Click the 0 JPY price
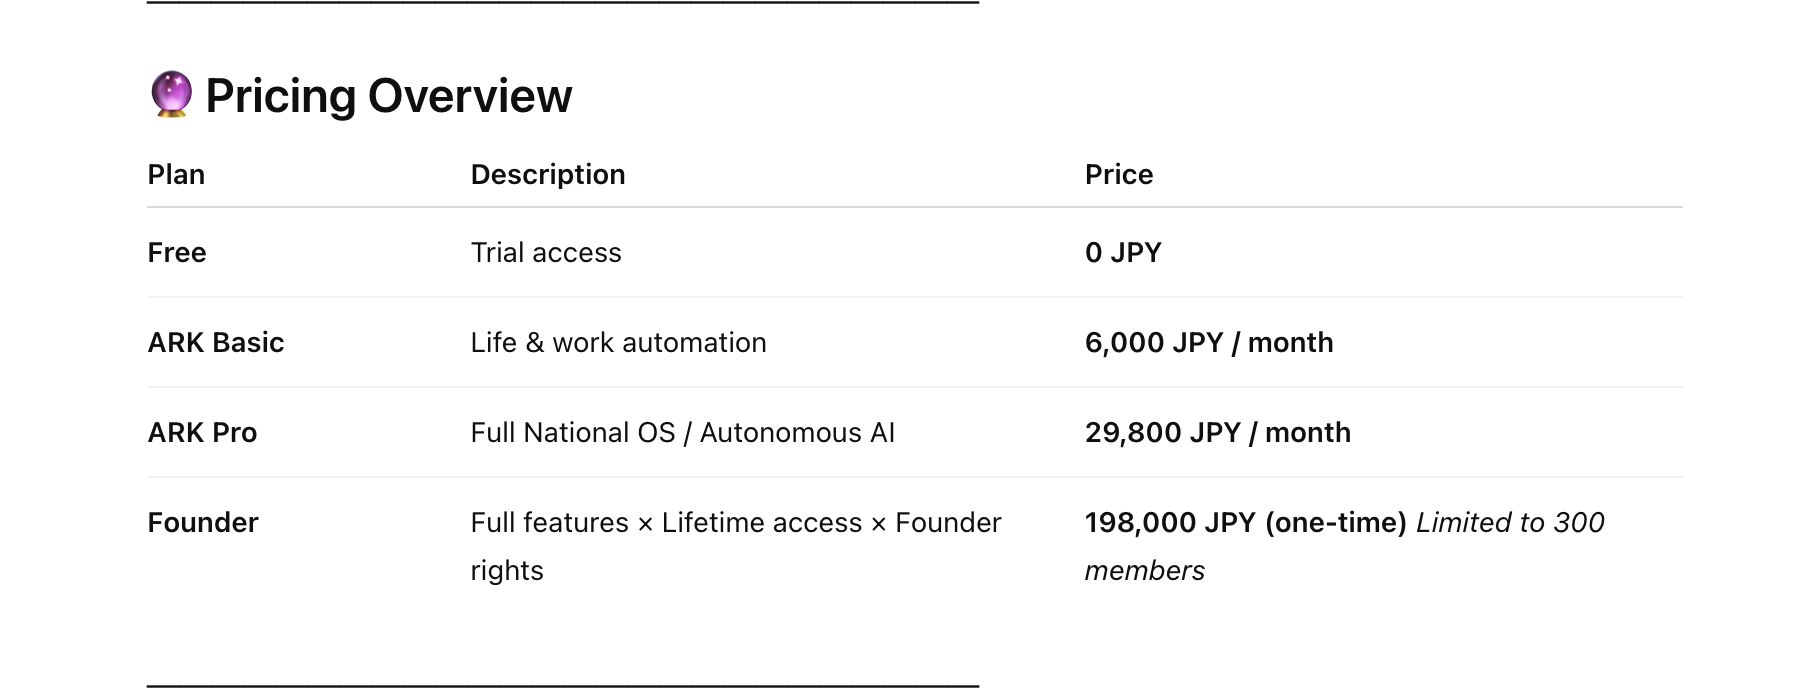The width and height of the screenshot is (1798, 690). point(1123,252)
